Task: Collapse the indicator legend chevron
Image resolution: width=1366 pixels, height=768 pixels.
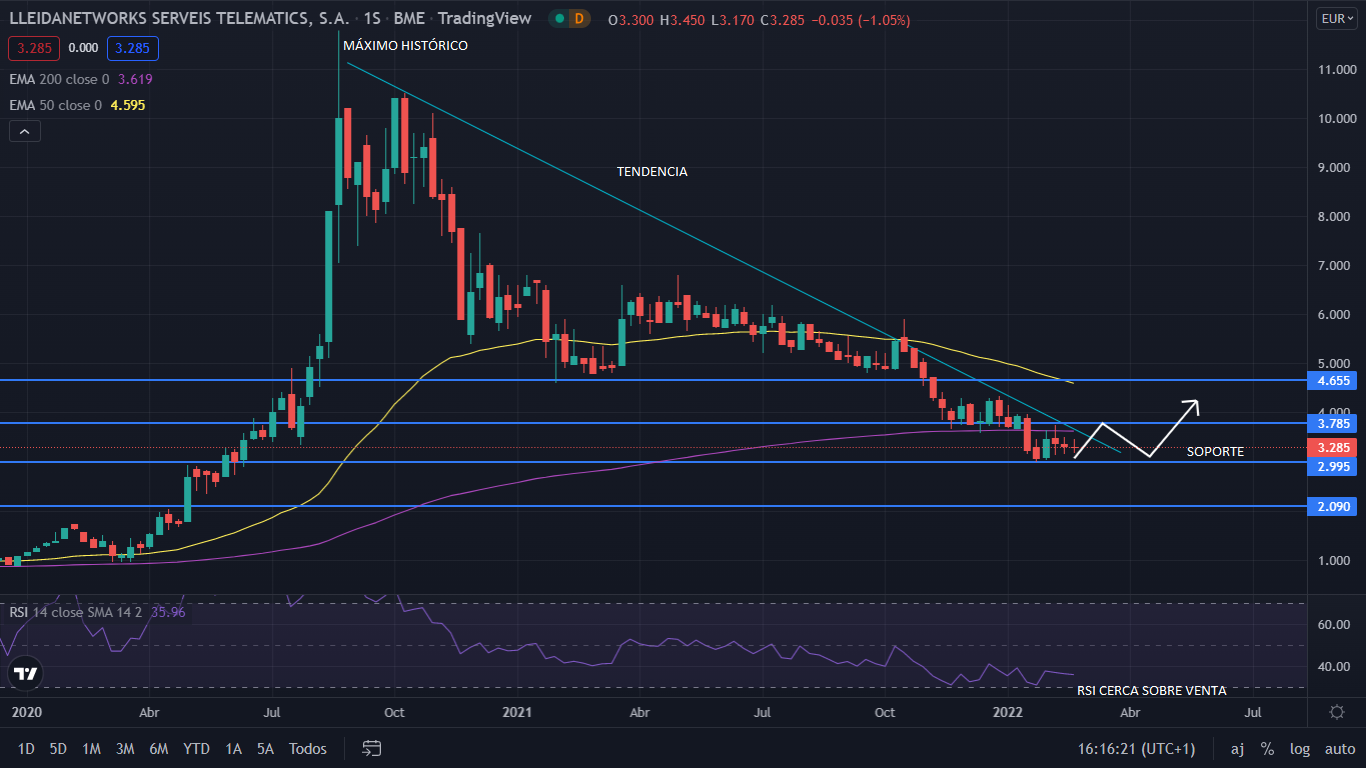Action: 25,131
